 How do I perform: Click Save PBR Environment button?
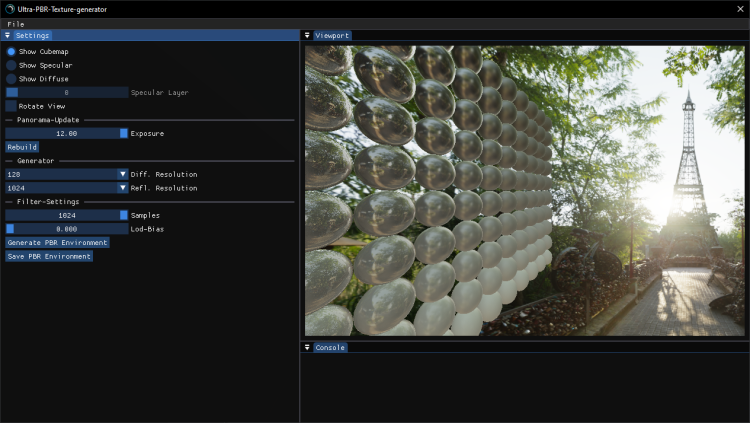click(49, 256)
